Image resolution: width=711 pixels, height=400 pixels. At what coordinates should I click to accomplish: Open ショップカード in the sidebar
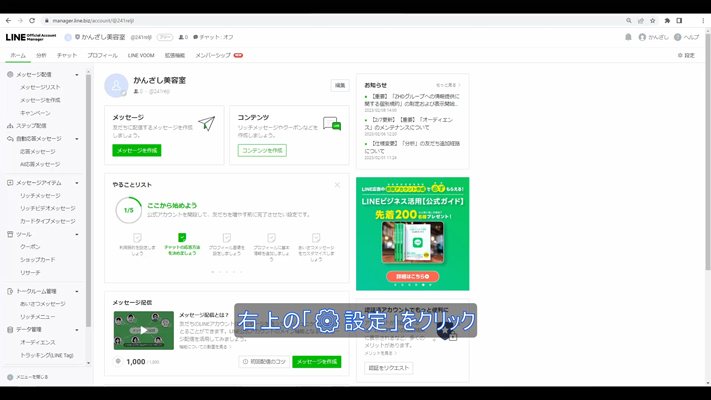coord(38,259)
